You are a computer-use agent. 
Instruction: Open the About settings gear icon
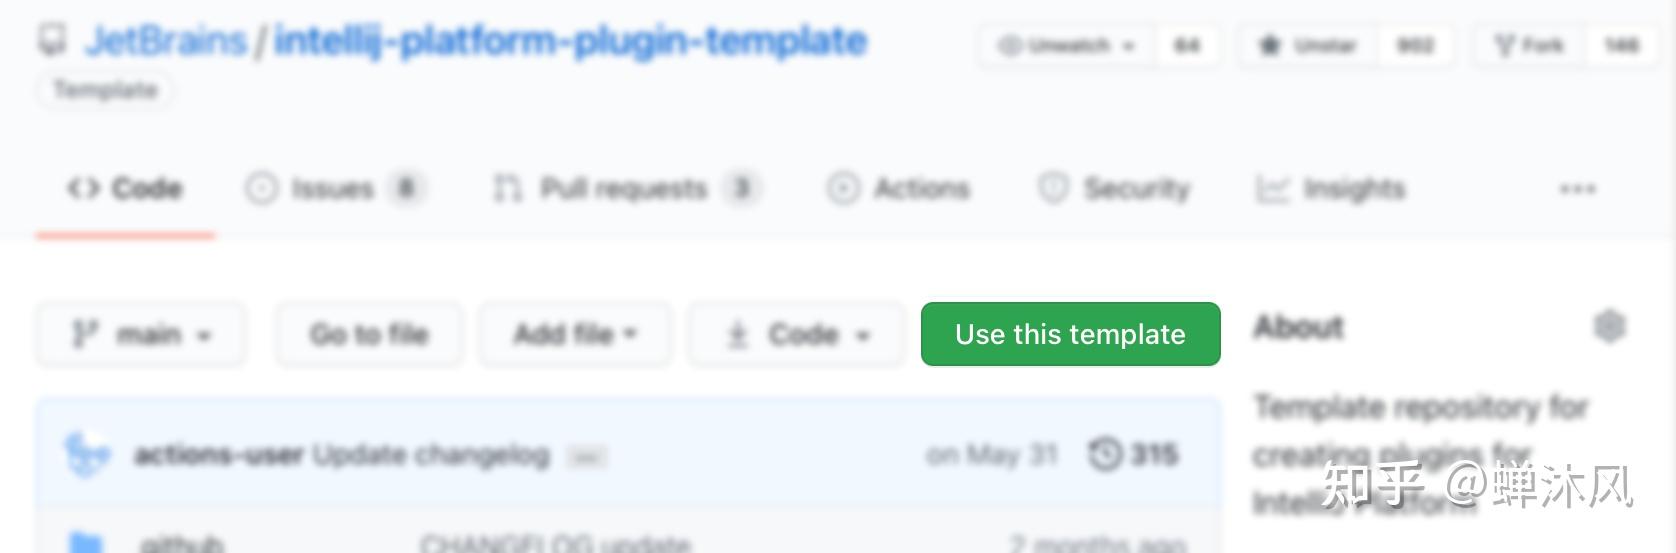point(1609,326)
